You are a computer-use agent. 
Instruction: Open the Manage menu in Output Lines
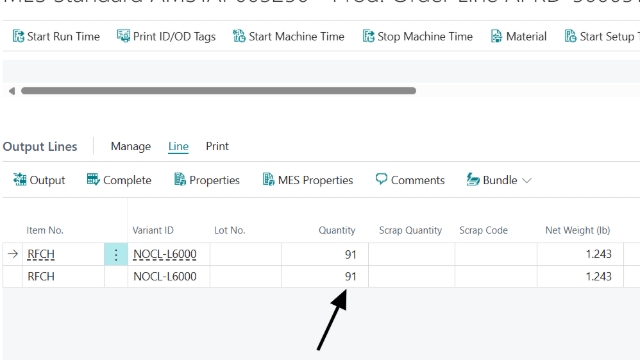(x=131, y=146)
